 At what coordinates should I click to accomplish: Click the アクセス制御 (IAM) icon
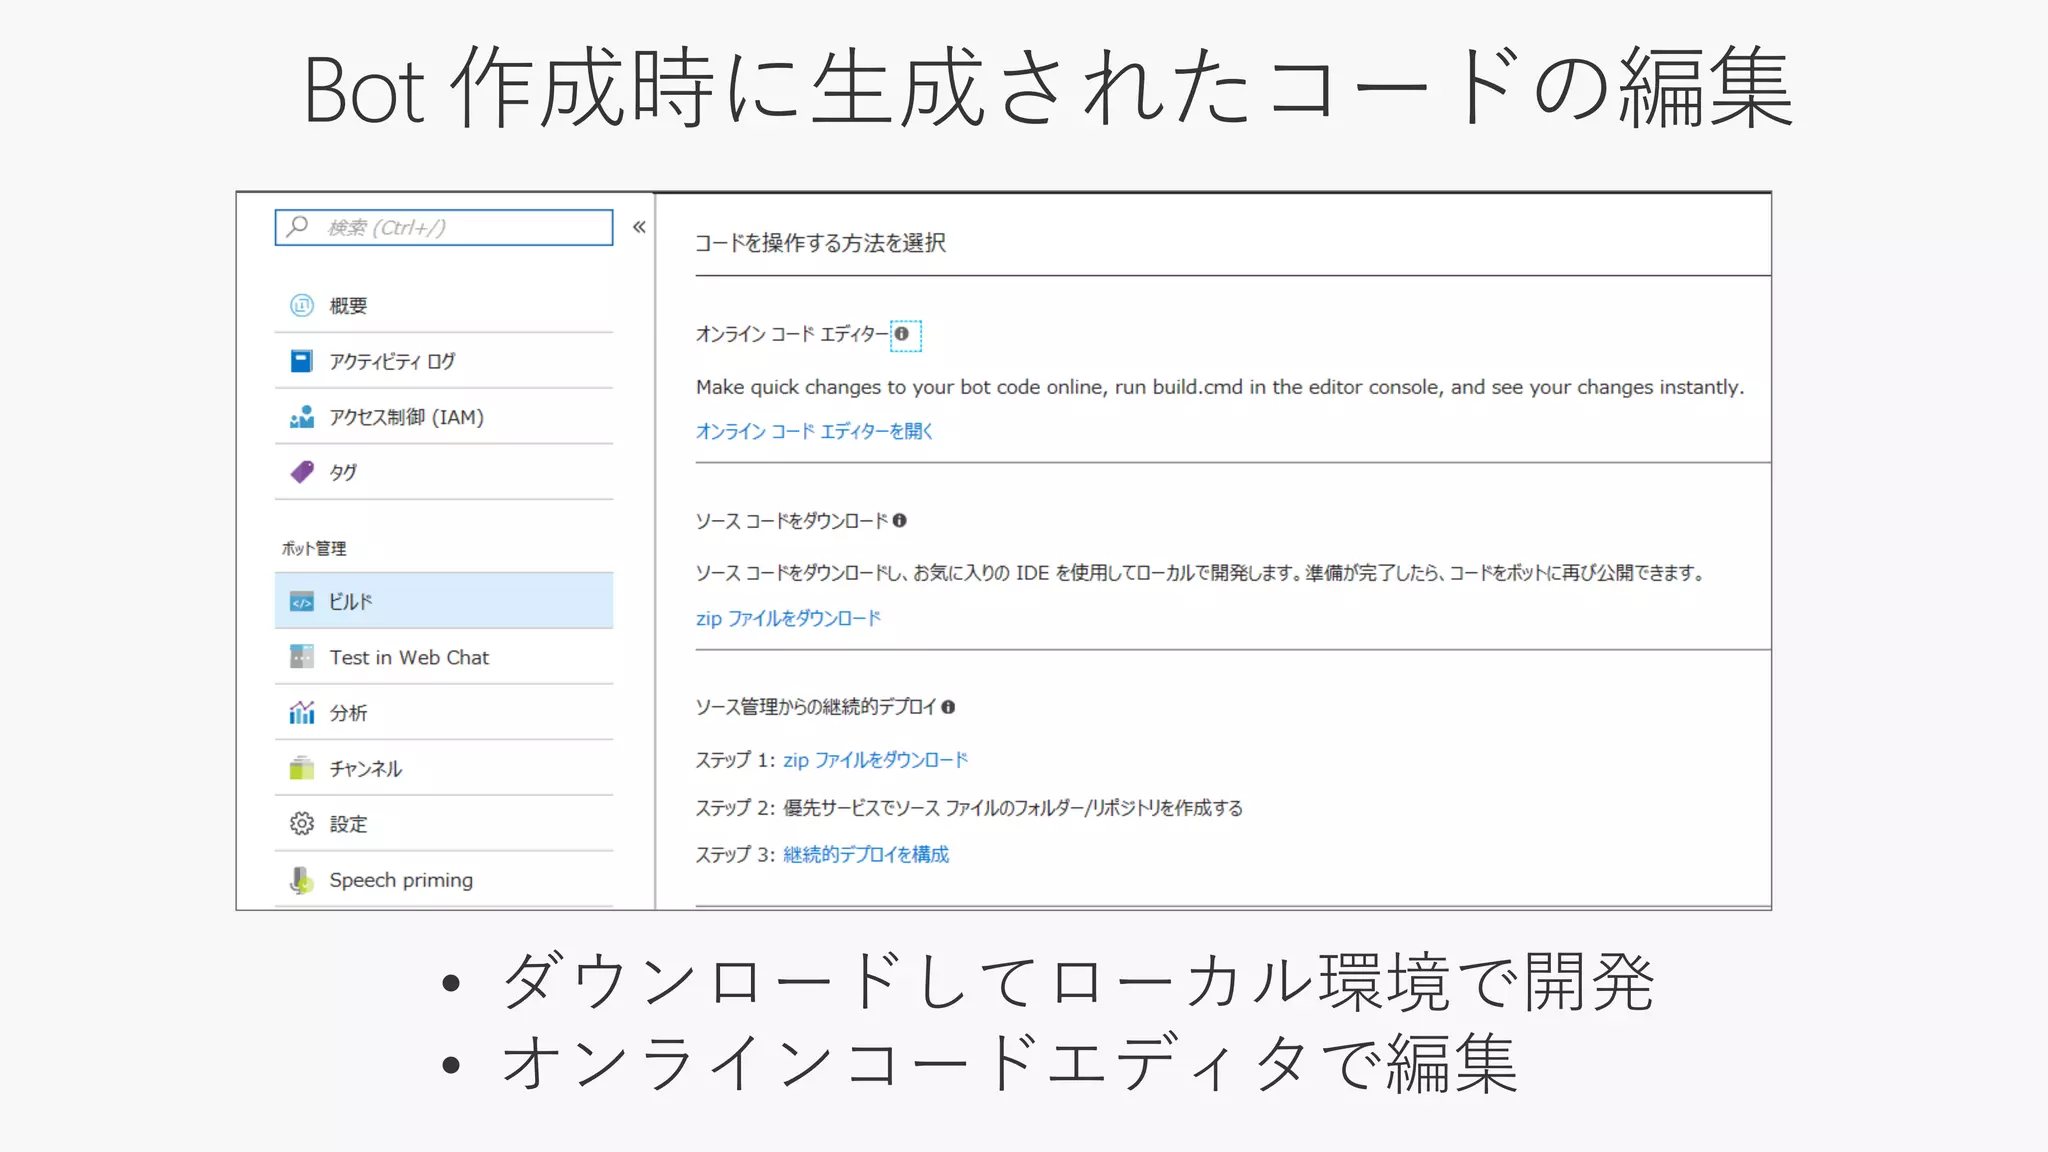301,417
